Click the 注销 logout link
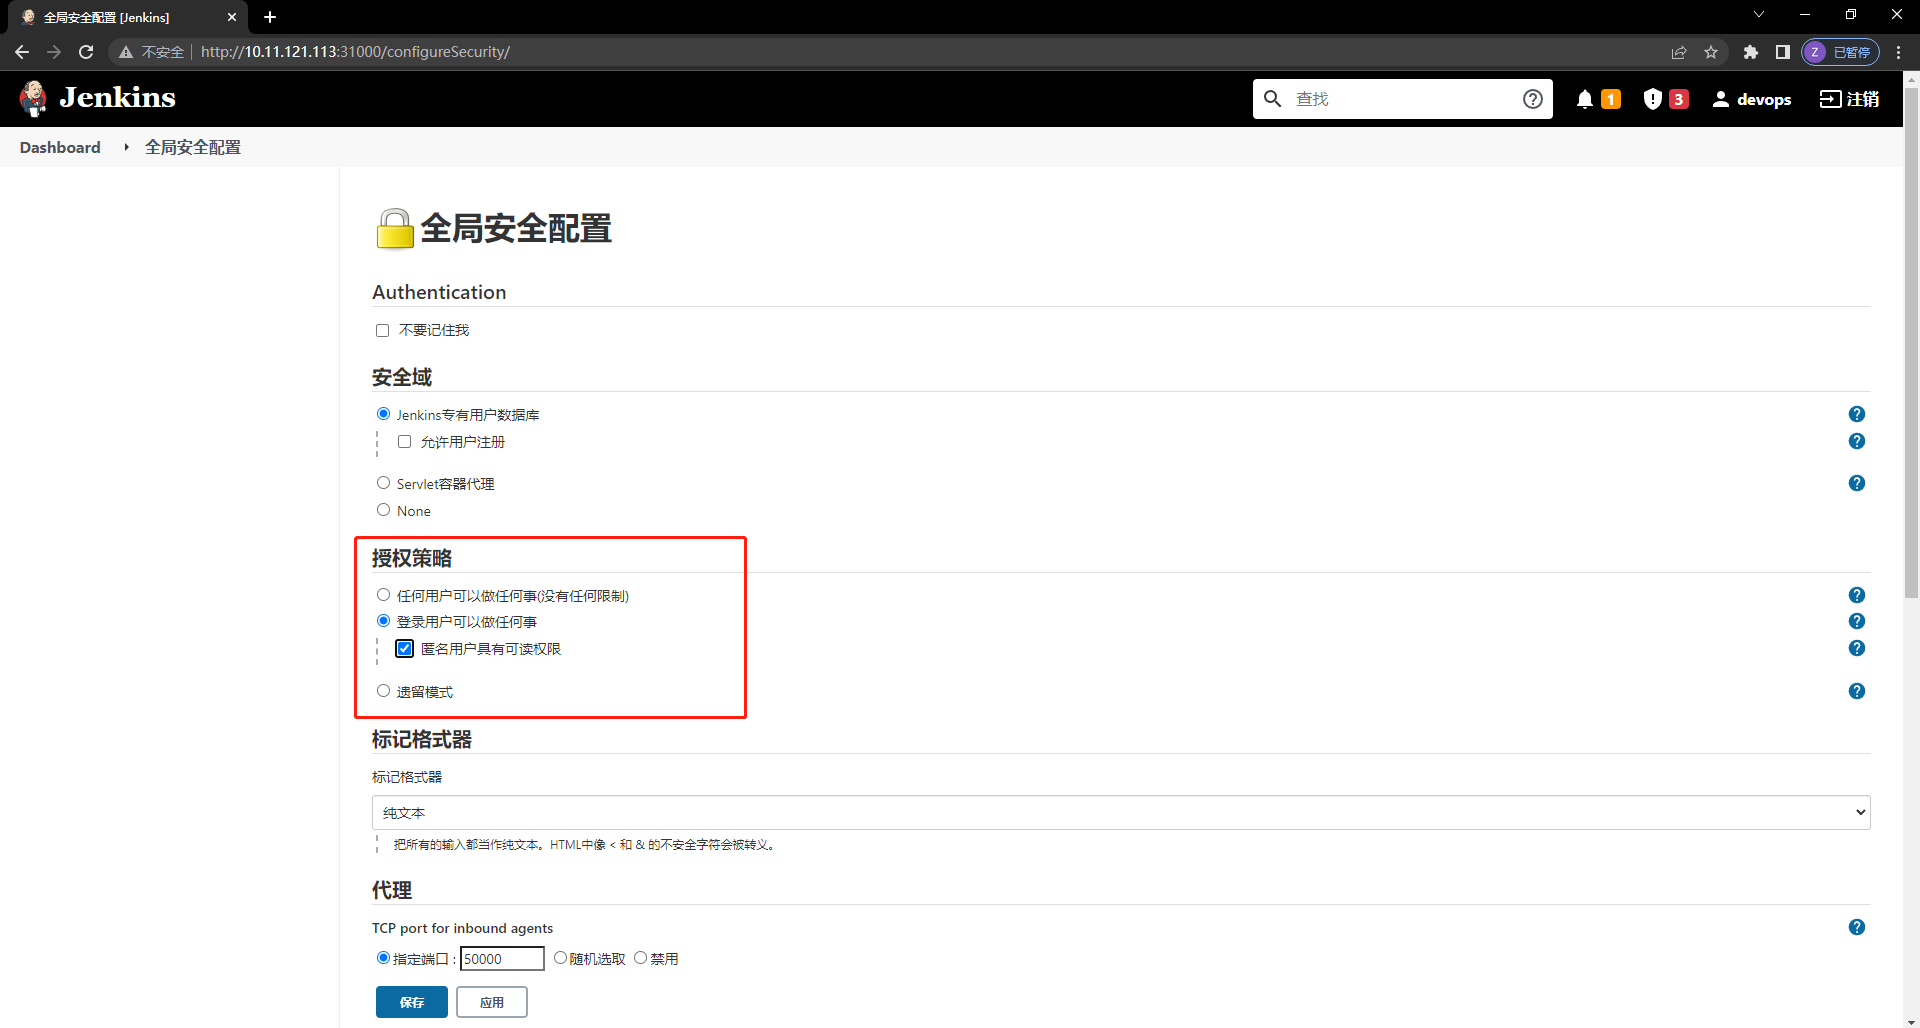This screenshot has width=1920, height=1028. [1849, 99]
